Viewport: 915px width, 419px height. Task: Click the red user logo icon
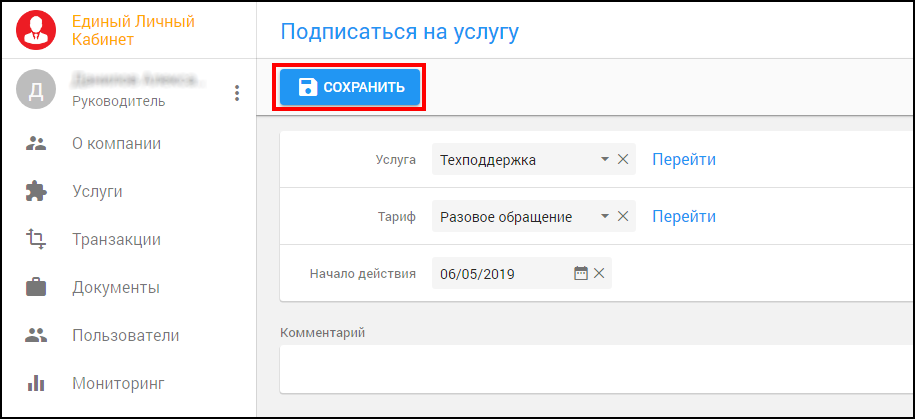(x=37, y=30)
